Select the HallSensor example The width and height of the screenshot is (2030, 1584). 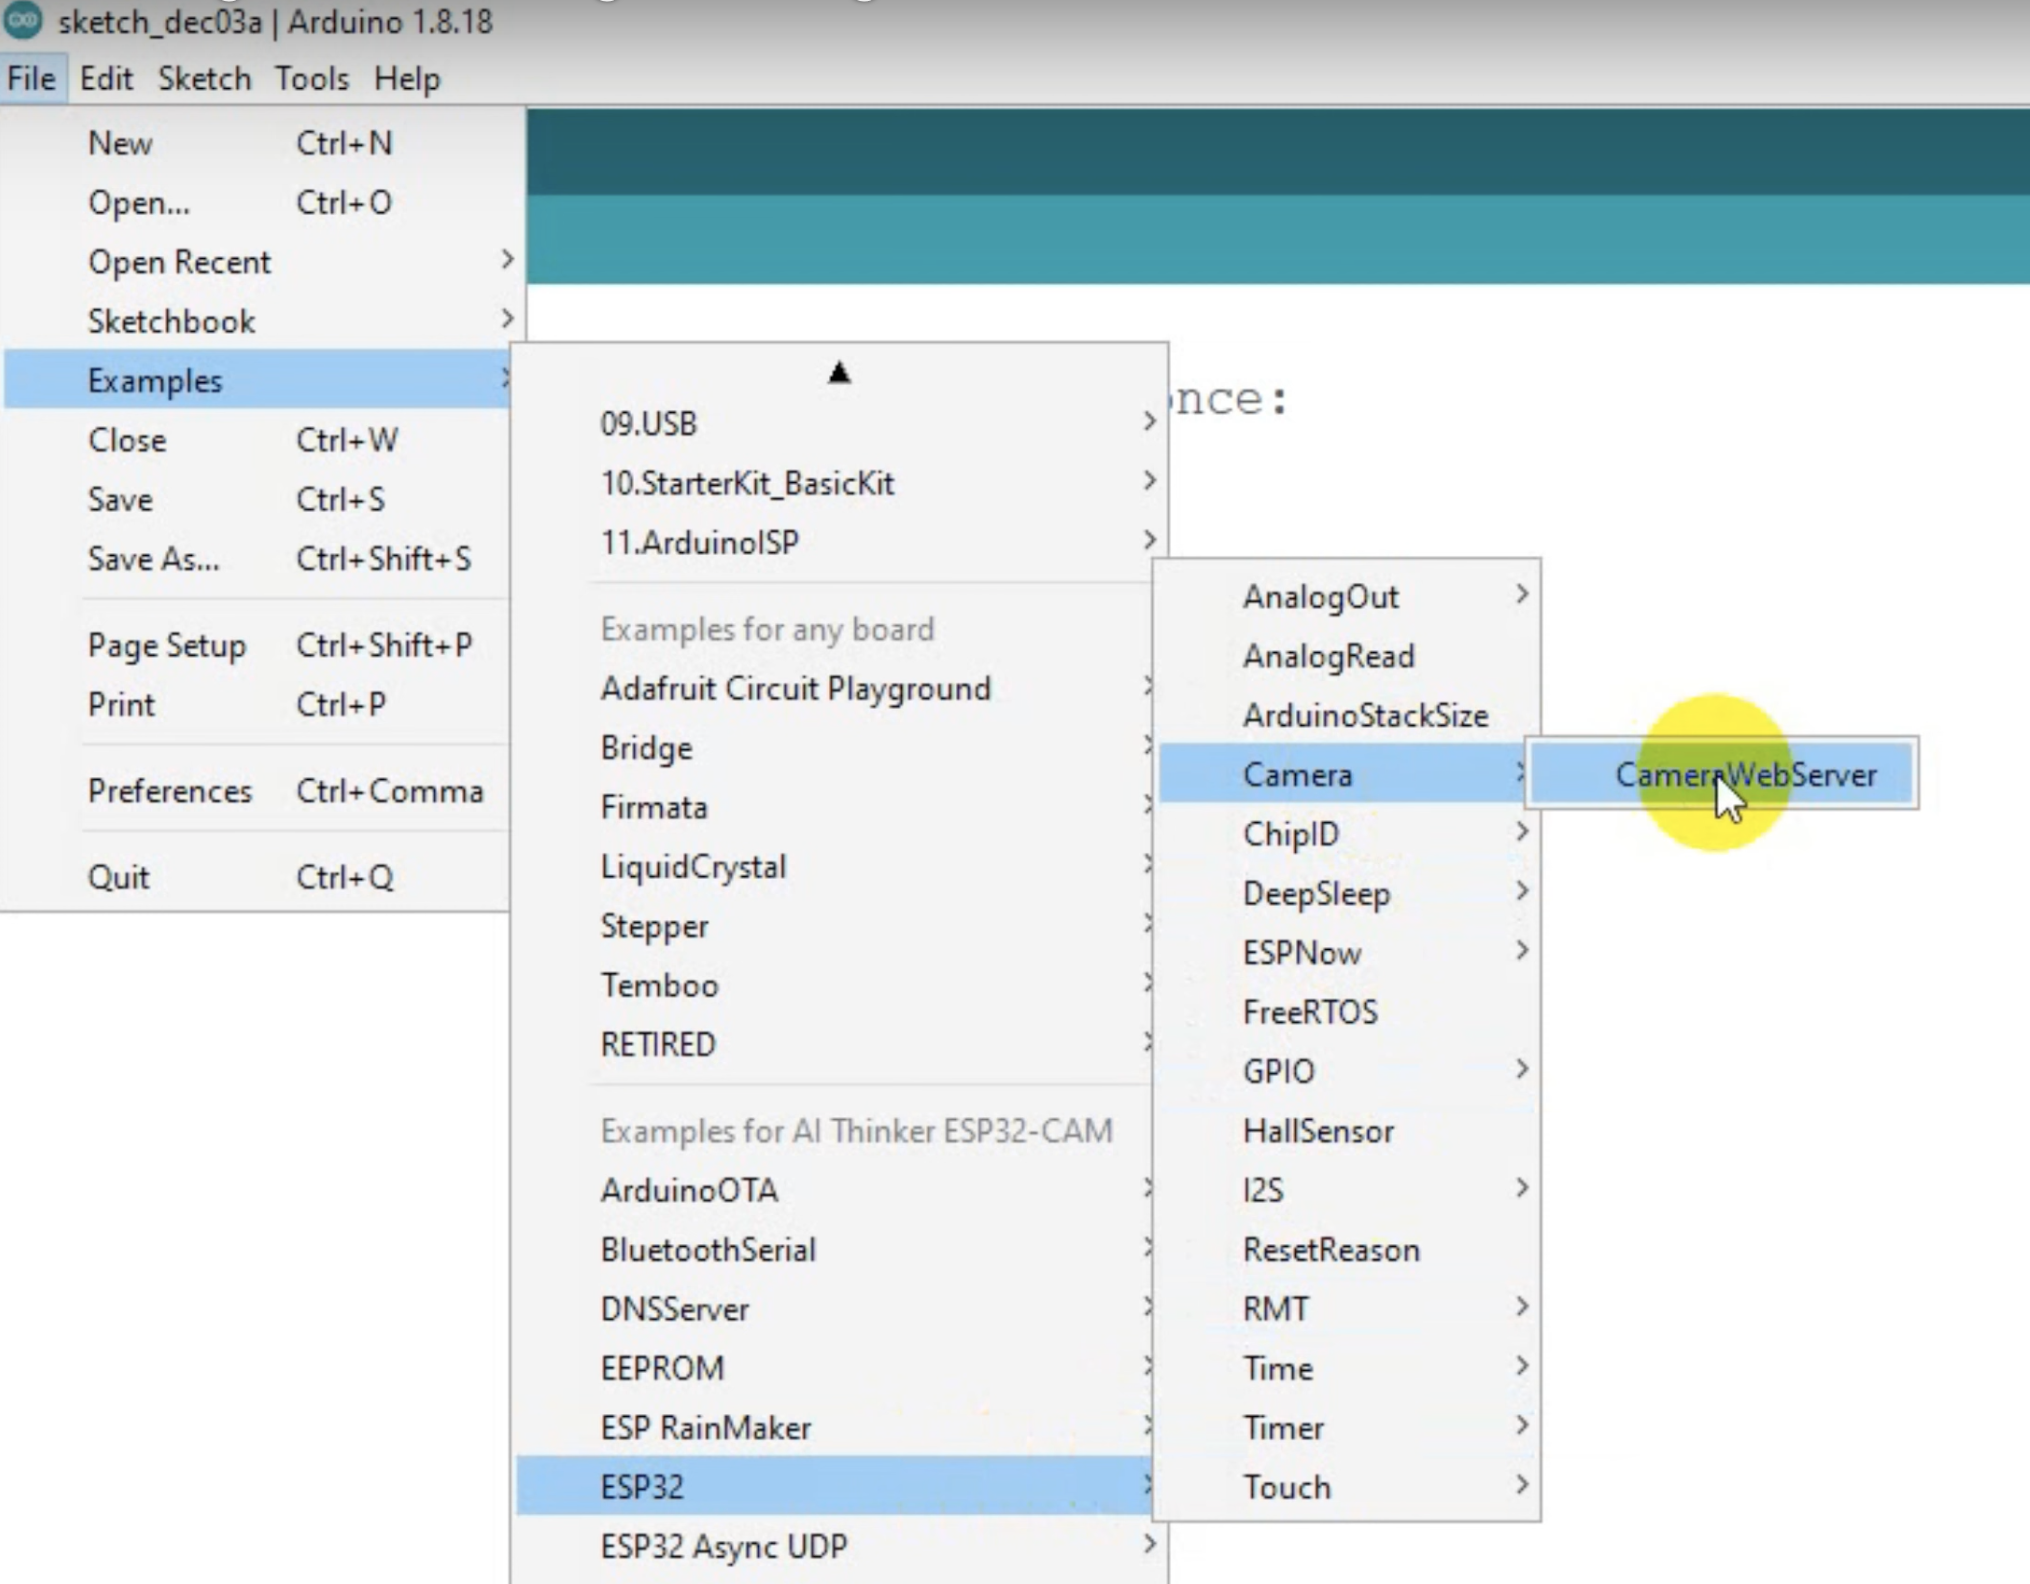(x=1318, y=1131)
